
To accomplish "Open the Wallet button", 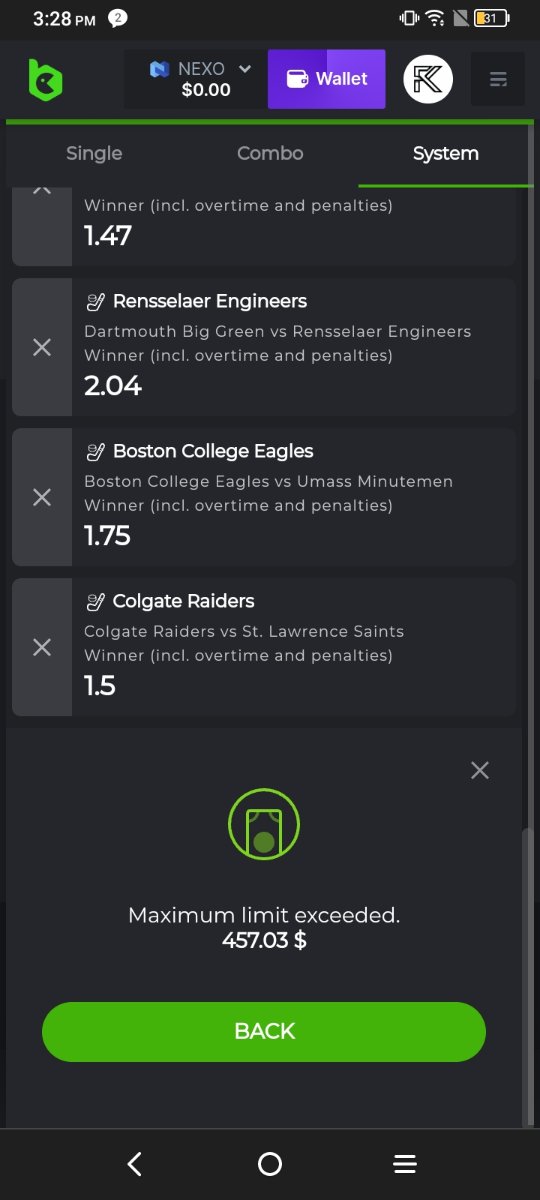I will point(327,79).
